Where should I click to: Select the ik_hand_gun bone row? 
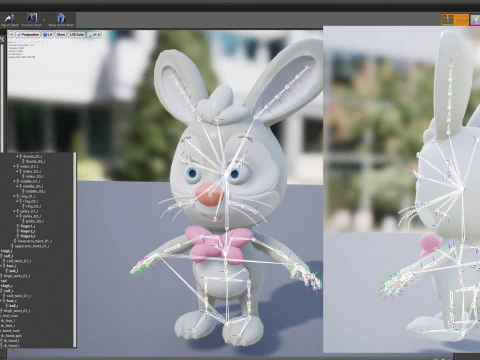pos(11,336)
